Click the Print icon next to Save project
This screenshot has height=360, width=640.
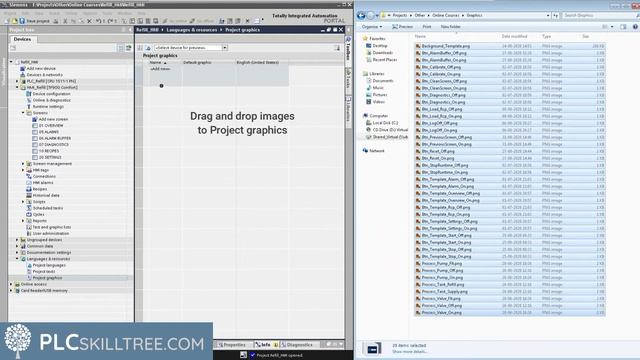click(56, 21)
